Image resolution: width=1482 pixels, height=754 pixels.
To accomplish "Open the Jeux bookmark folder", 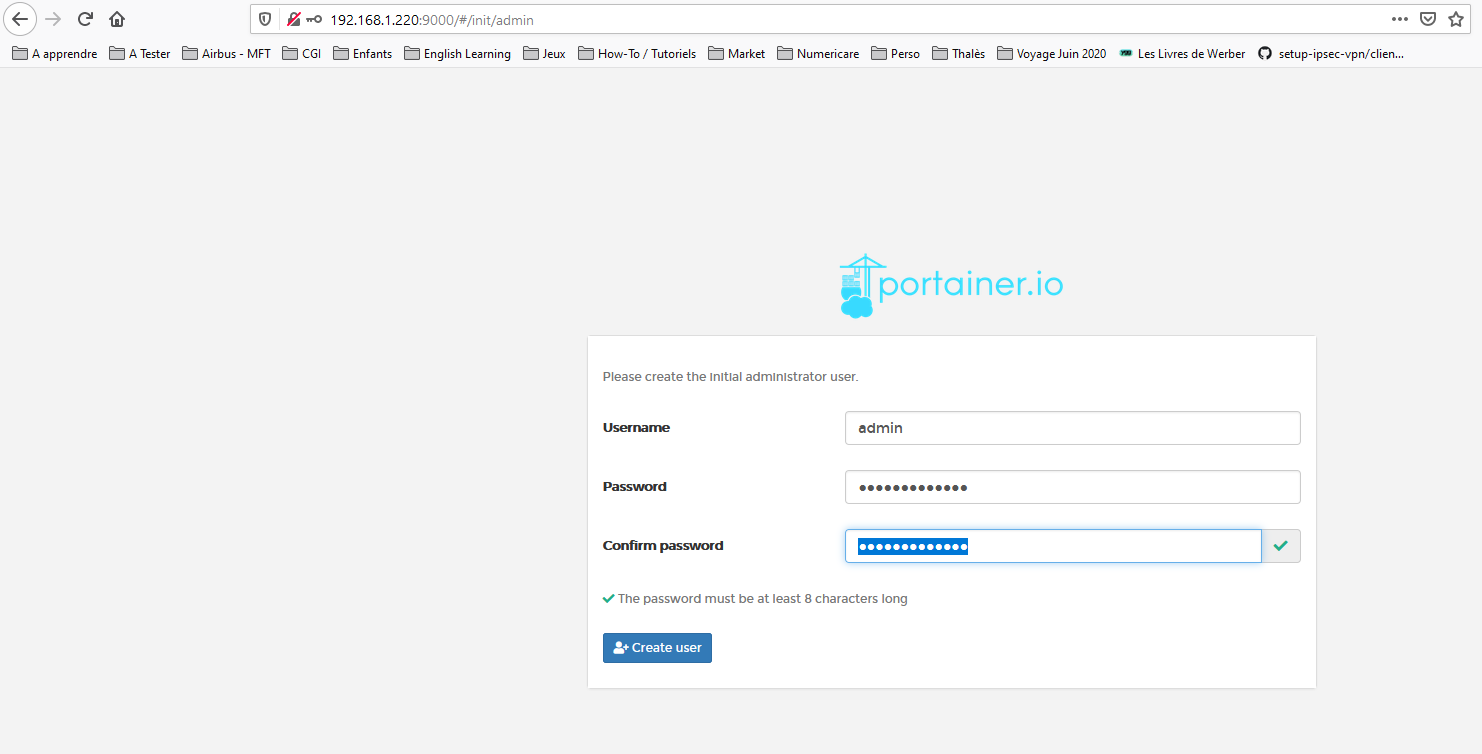I will (x=545, y=54).
